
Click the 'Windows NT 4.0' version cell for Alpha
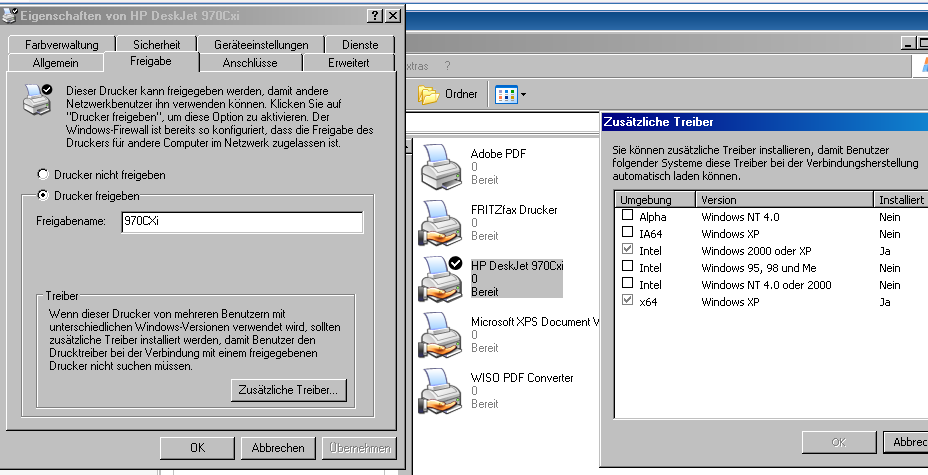(740, 217)
